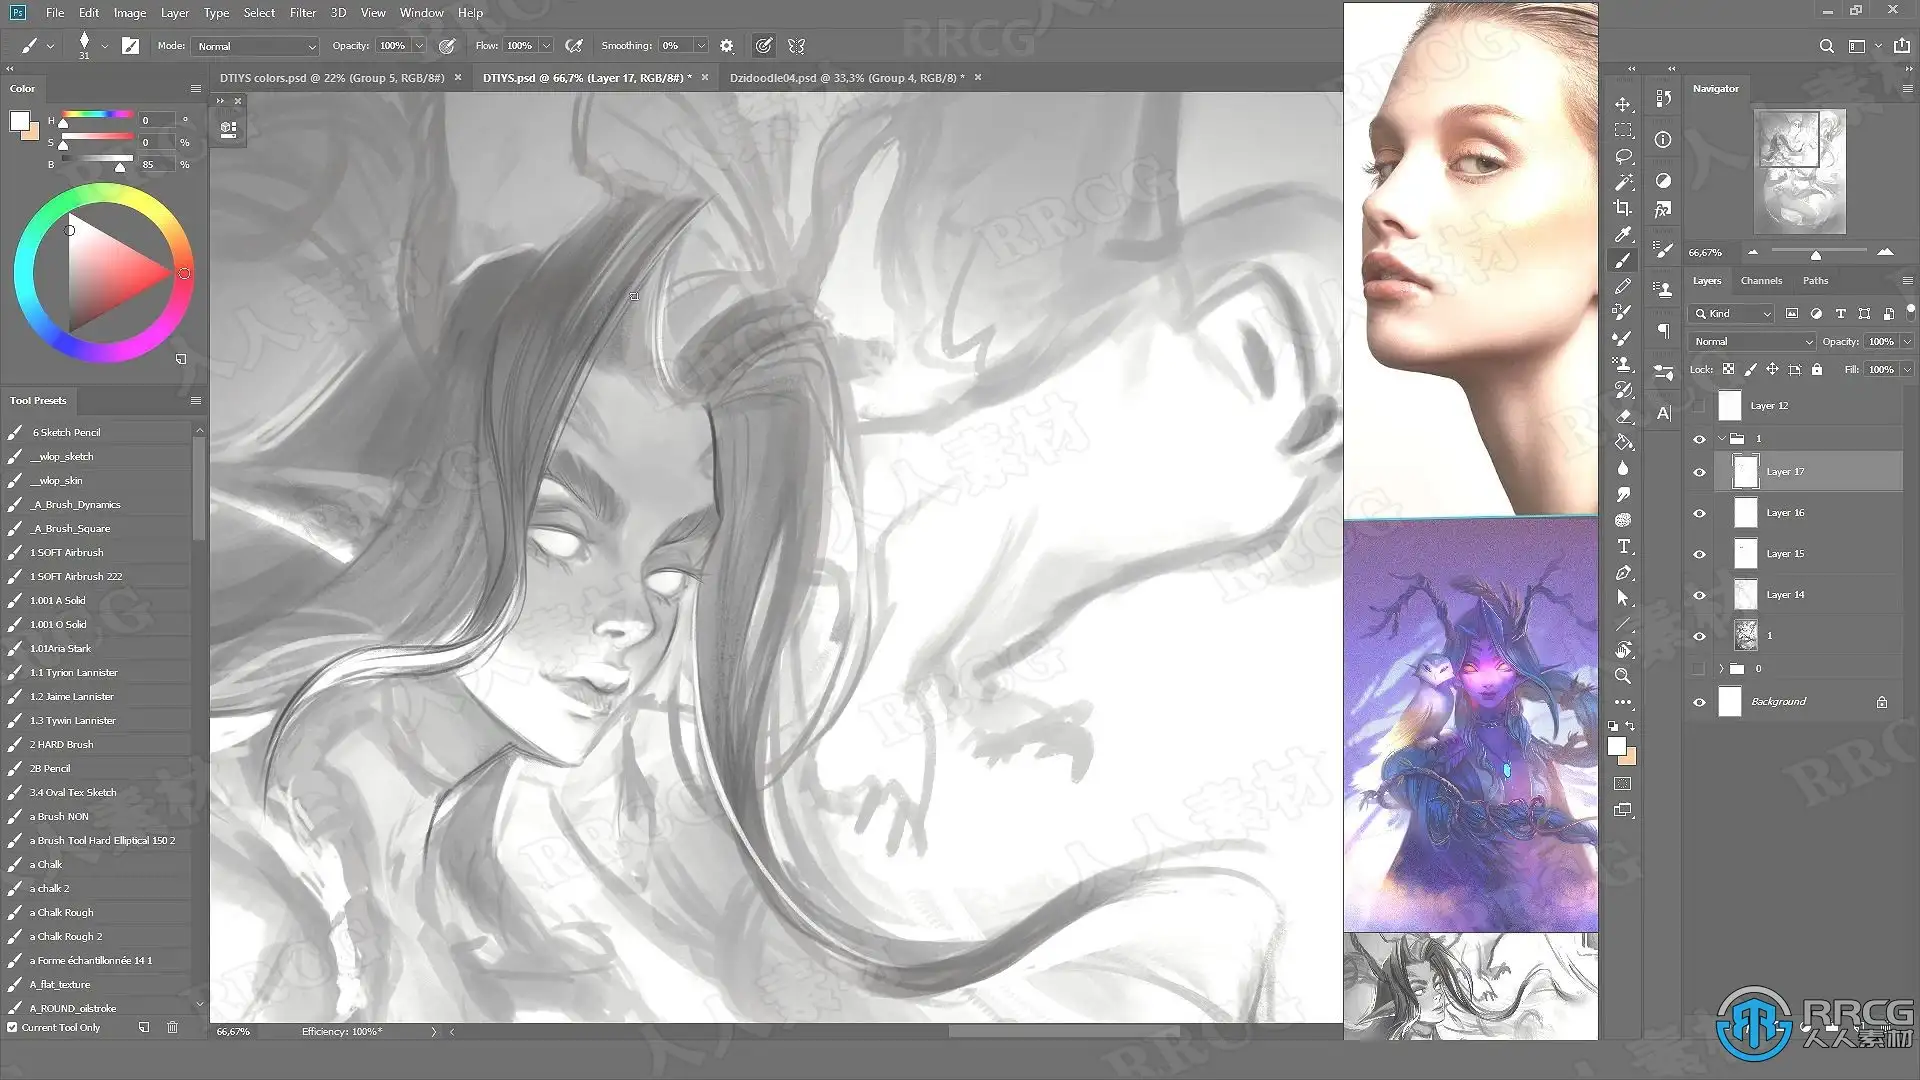Screen dimensions: 1920x1080
Task: Select the Horizontal Type tool
Action: pos(1623,546)
